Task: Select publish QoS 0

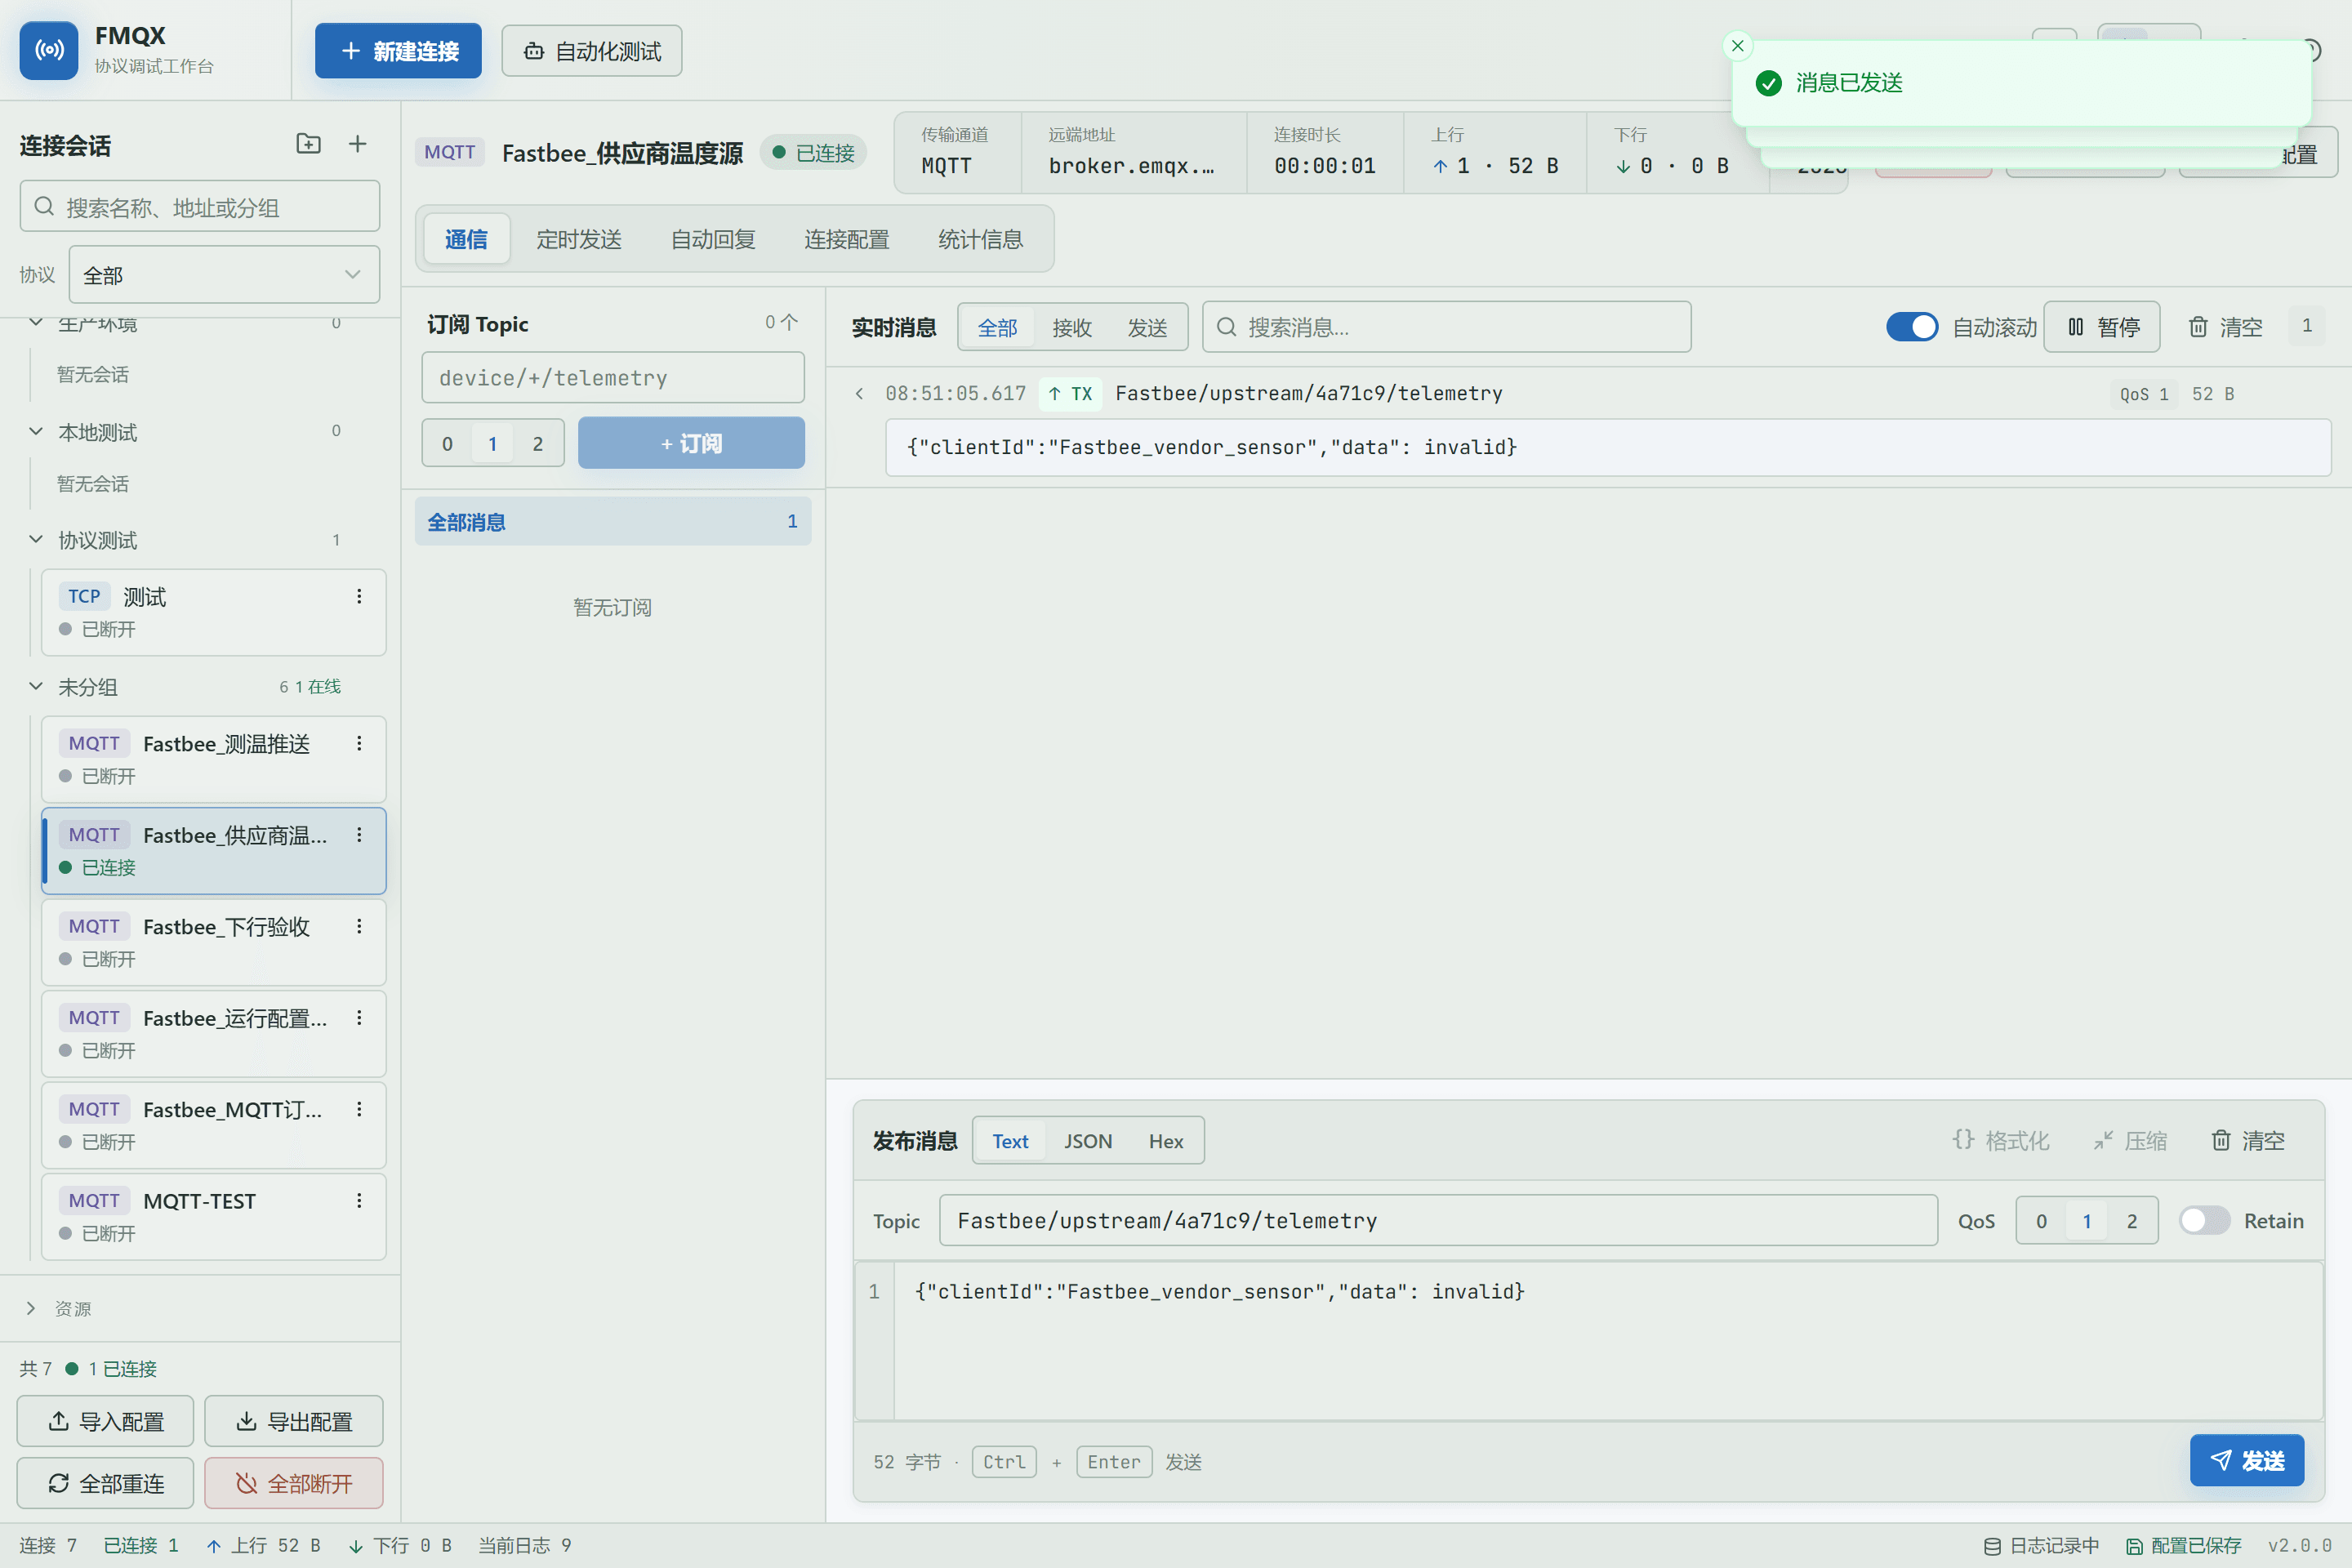Action: (x=2041, y=1220)
